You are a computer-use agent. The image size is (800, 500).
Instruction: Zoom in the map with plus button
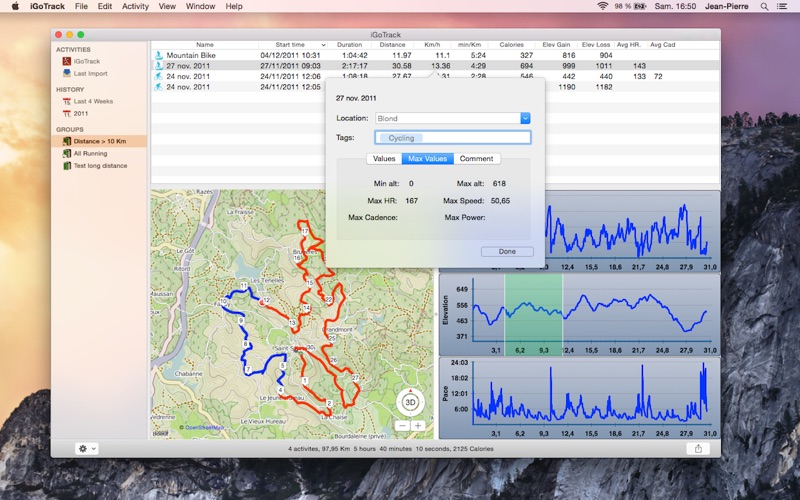click(418, 426)
